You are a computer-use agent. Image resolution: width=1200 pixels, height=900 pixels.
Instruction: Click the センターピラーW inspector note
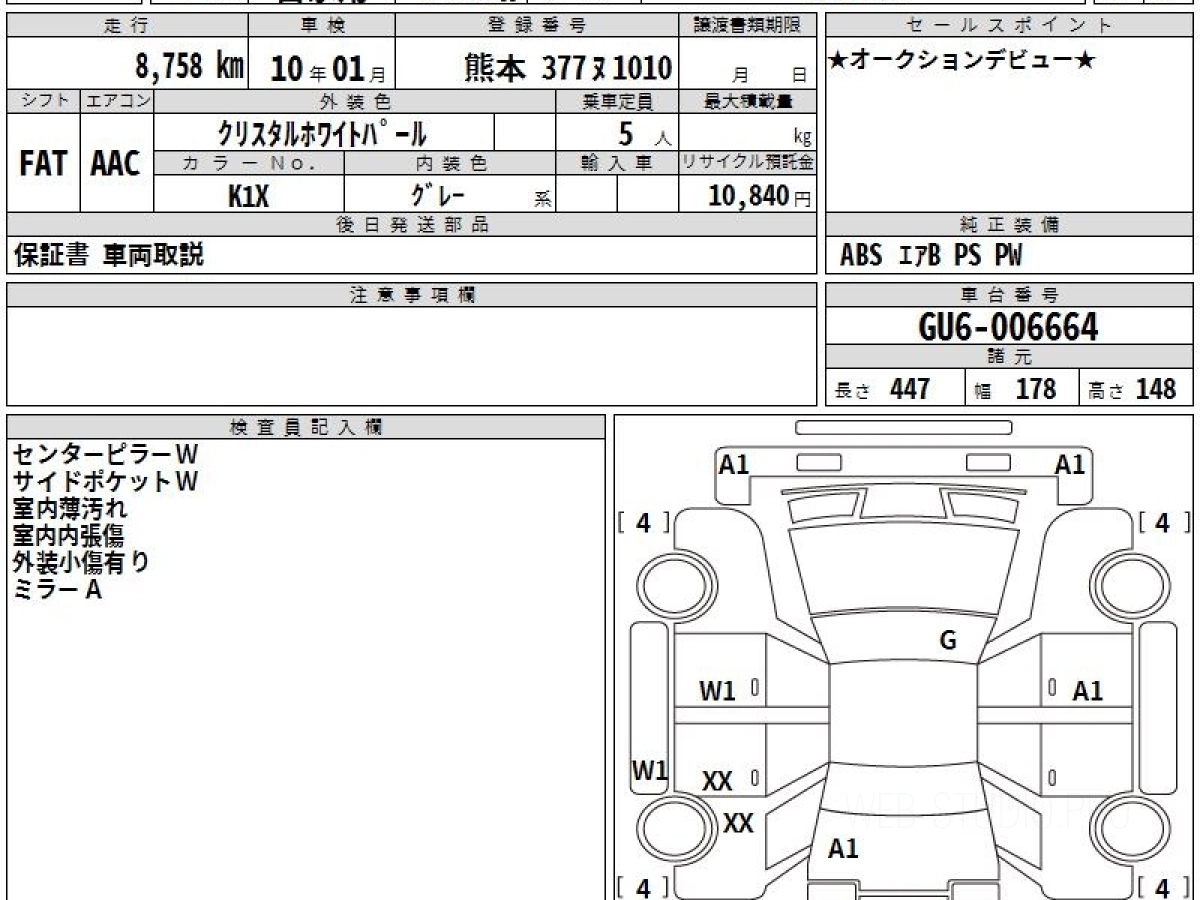pos(105,454)
